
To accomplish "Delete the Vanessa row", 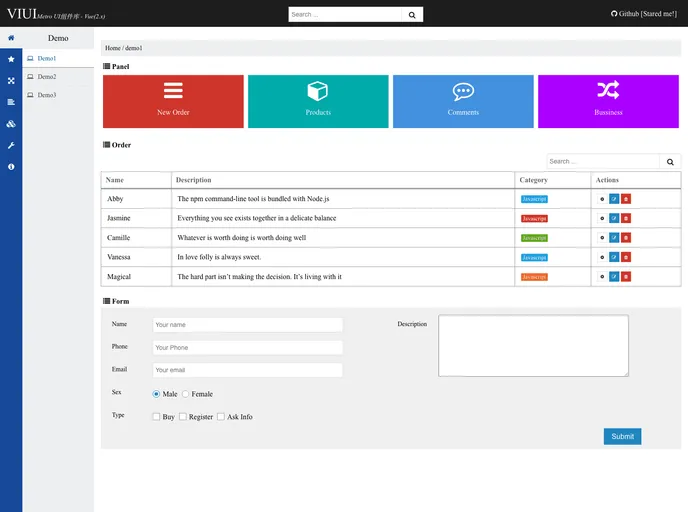I will pyautogui.click(x=626, y=257).
